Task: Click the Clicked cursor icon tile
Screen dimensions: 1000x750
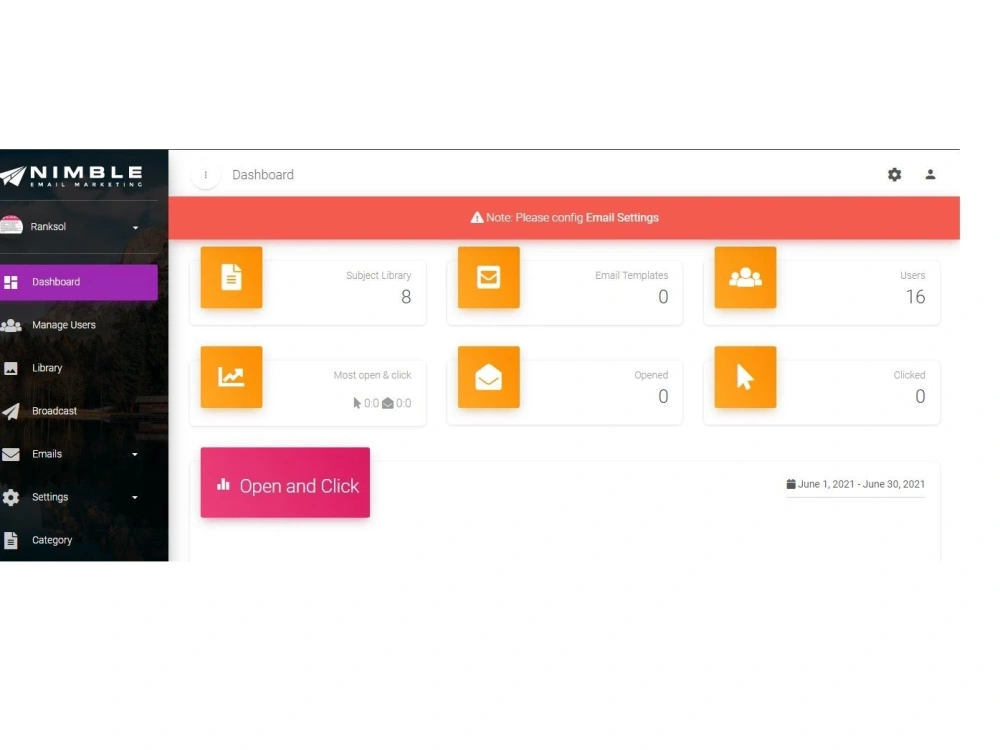Action: [x=745, y=377]
